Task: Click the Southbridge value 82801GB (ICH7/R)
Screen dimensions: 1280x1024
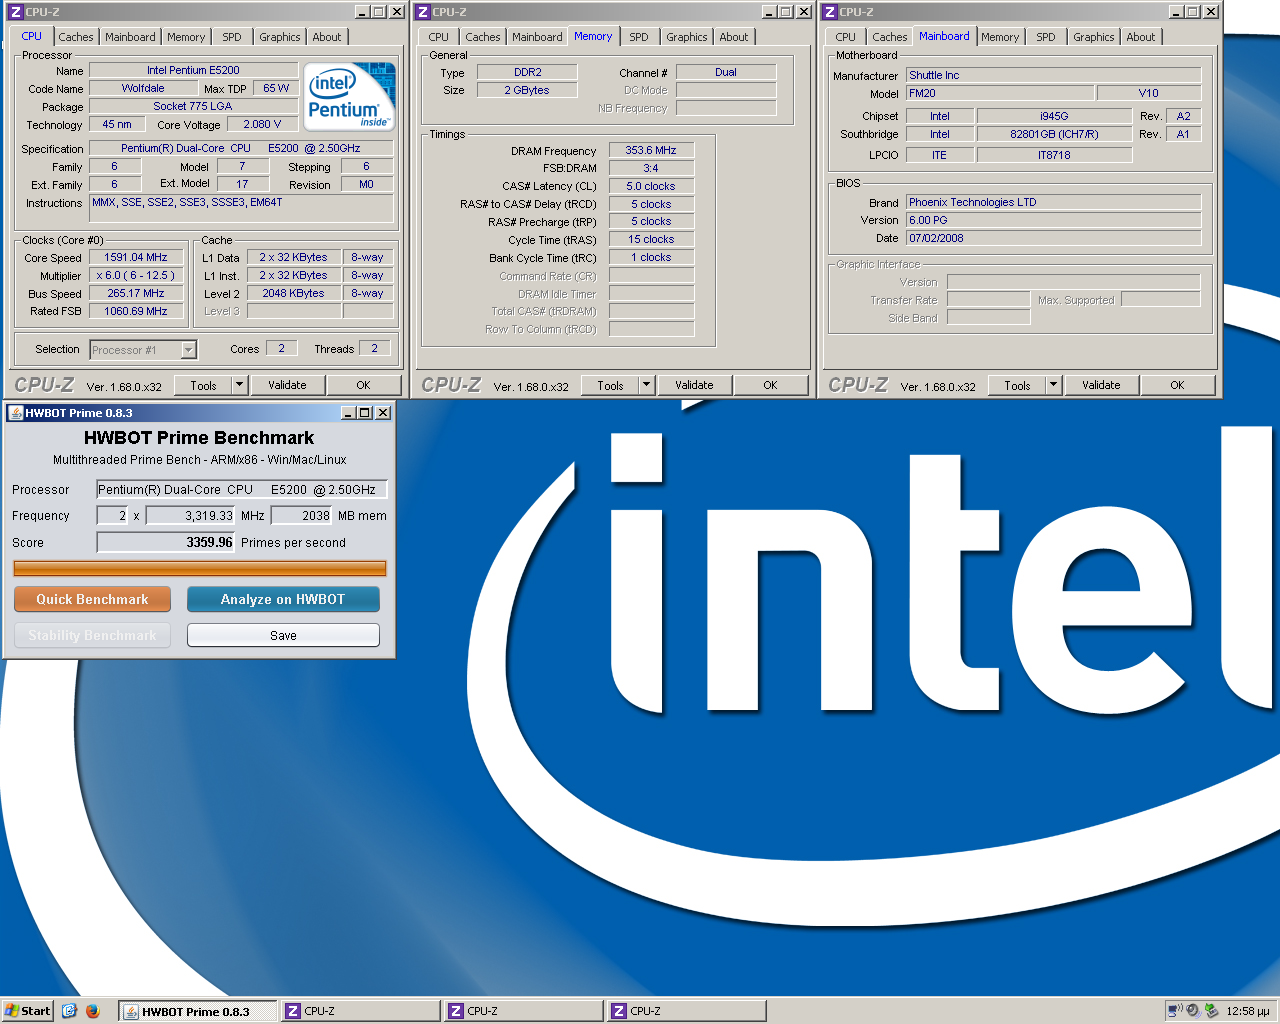Action: pyautogui.click(x=1054, y=134)
